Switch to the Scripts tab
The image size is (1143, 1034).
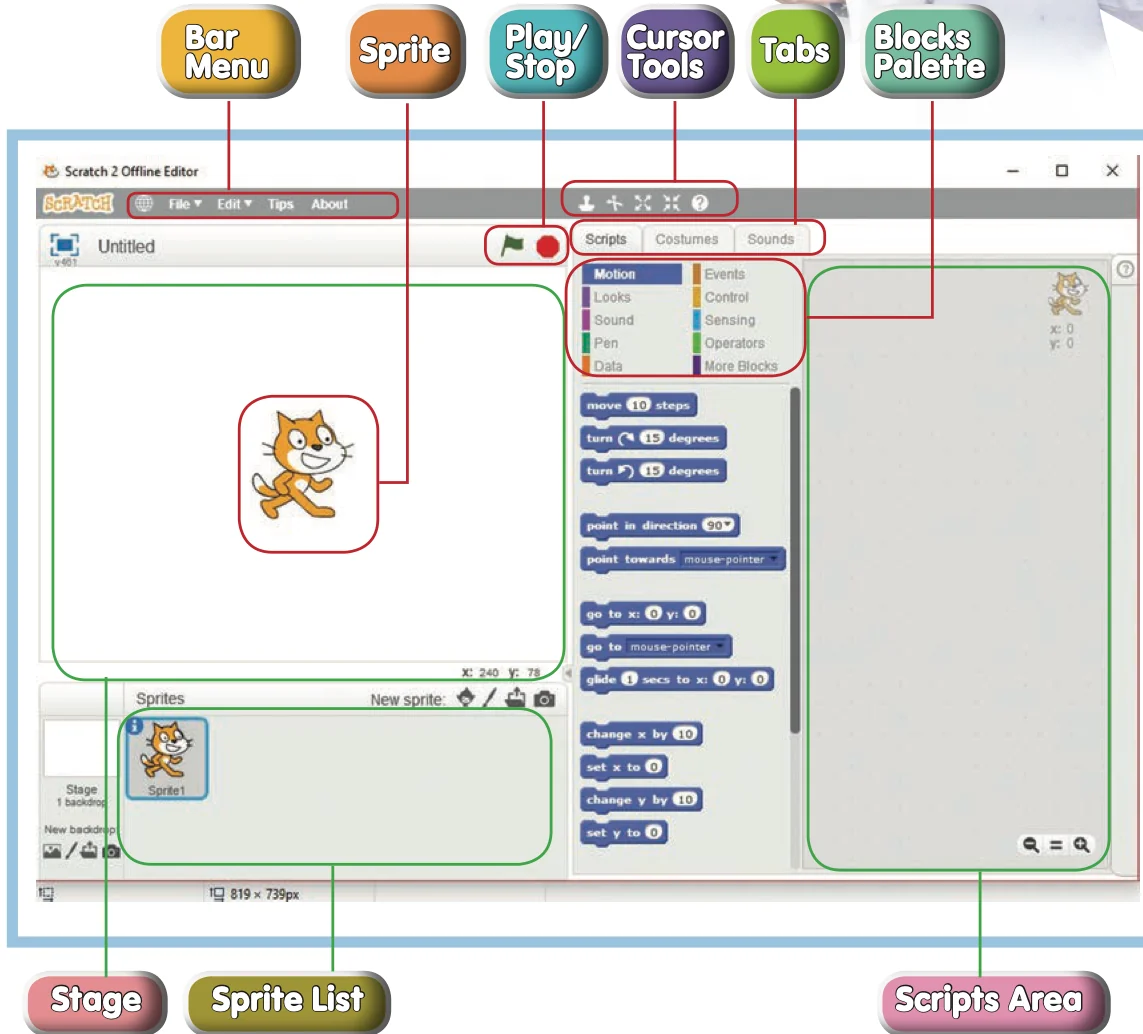pos(606,239)
